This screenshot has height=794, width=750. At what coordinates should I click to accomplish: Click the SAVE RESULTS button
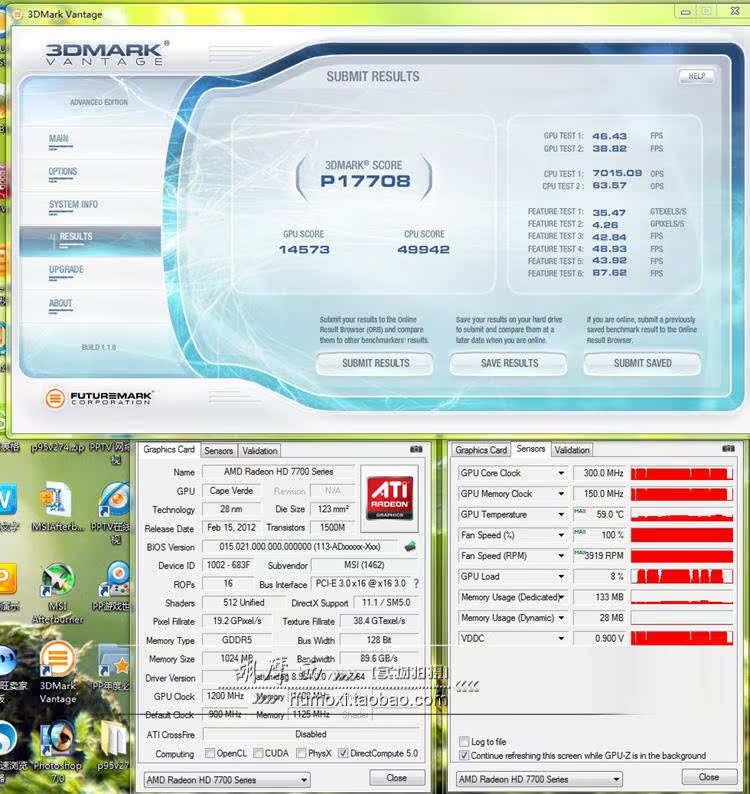tap(509, 364)
